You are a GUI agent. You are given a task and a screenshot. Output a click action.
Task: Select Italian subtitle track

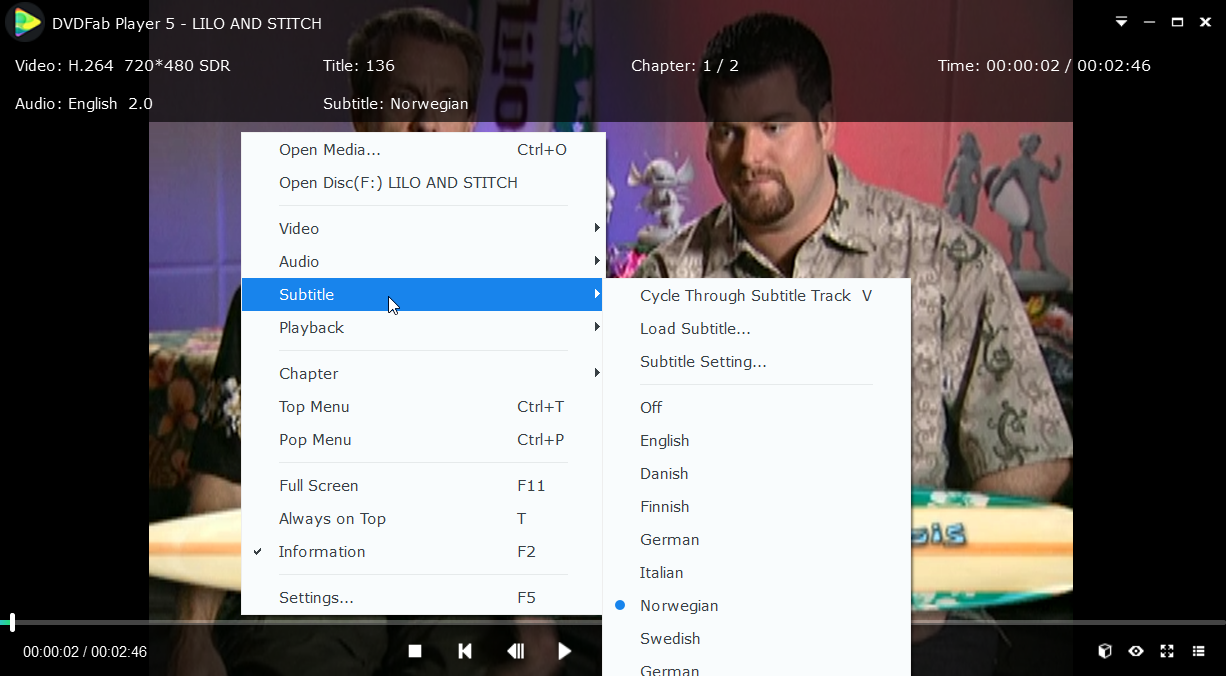[x=757, y=572]
